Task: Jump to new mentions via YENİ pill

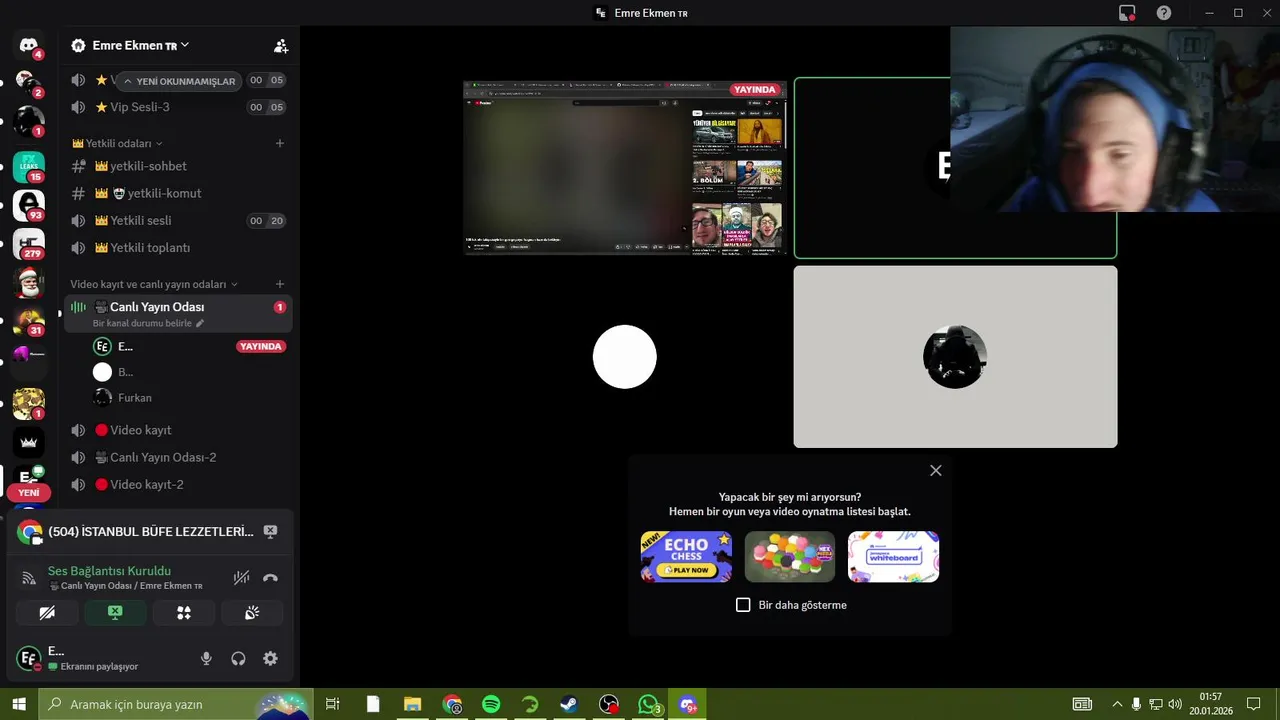Action: pos(28,493)
